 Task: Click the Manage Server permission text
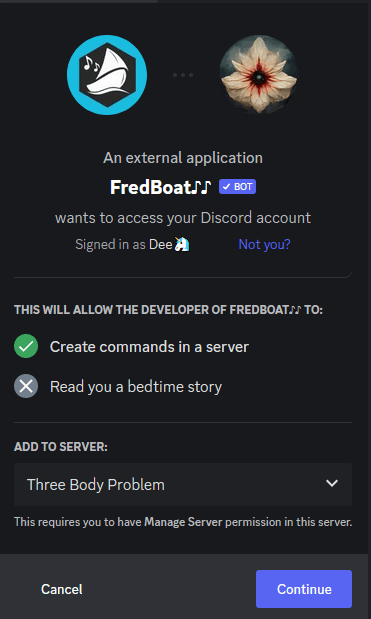click(183, 522)
